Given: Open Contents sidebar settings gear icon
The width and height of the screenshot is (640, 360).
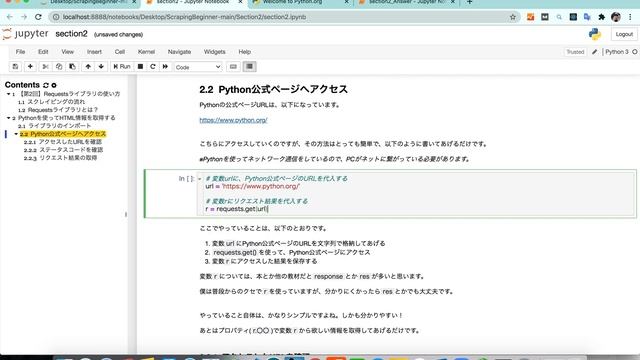Looking at the screenshot, I should pyautogui.click(x=54, y=85).
